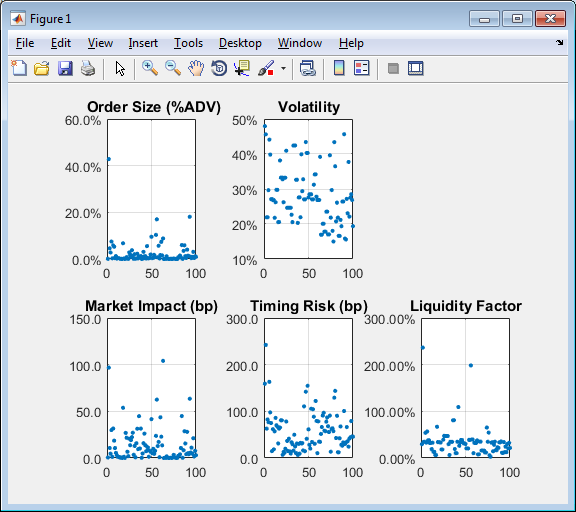Hide plot tools with gray icon
576x512 pixels.
tap(393, 68)
